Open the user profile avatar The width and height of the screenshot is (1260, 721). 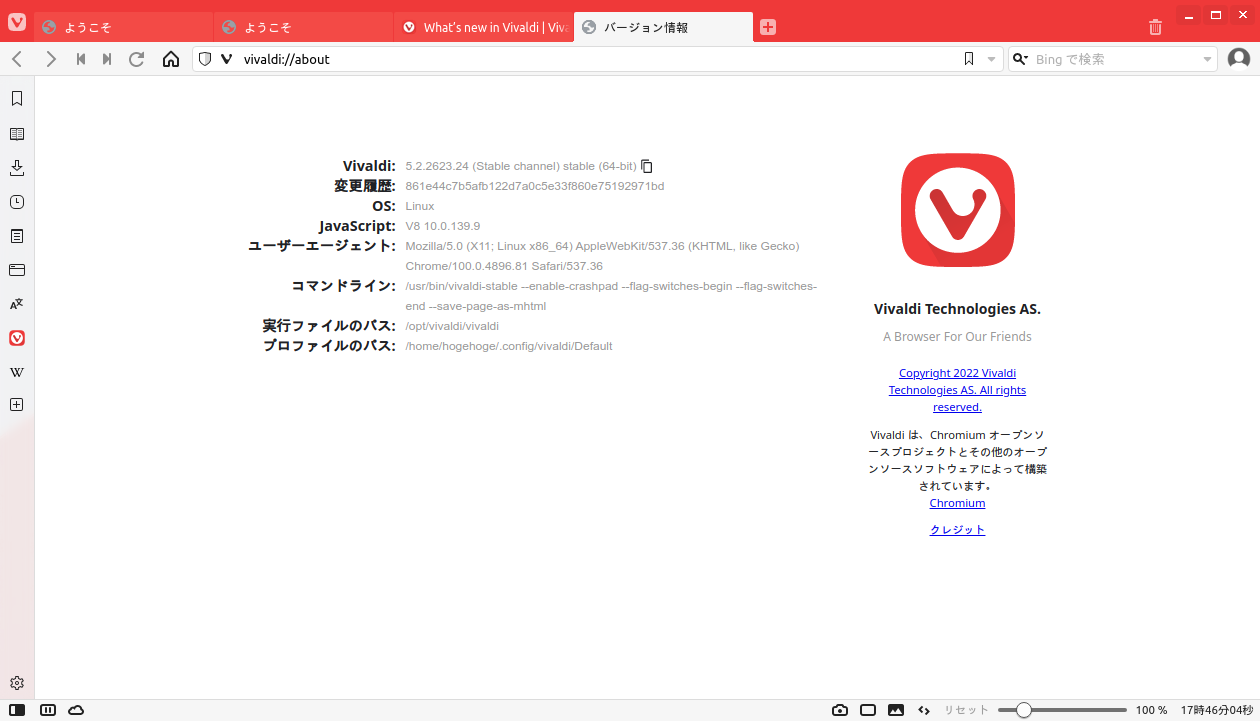tap(1239, 59)
